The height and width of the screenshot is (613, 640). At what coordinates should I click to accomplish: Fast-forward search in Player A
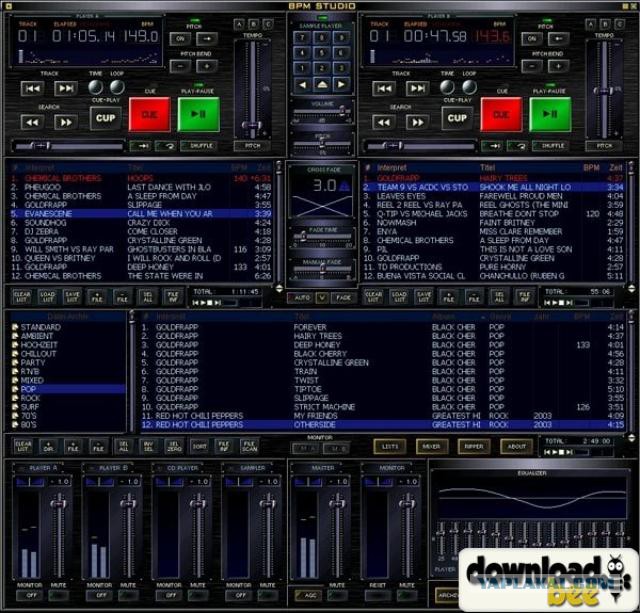(66, 122)
